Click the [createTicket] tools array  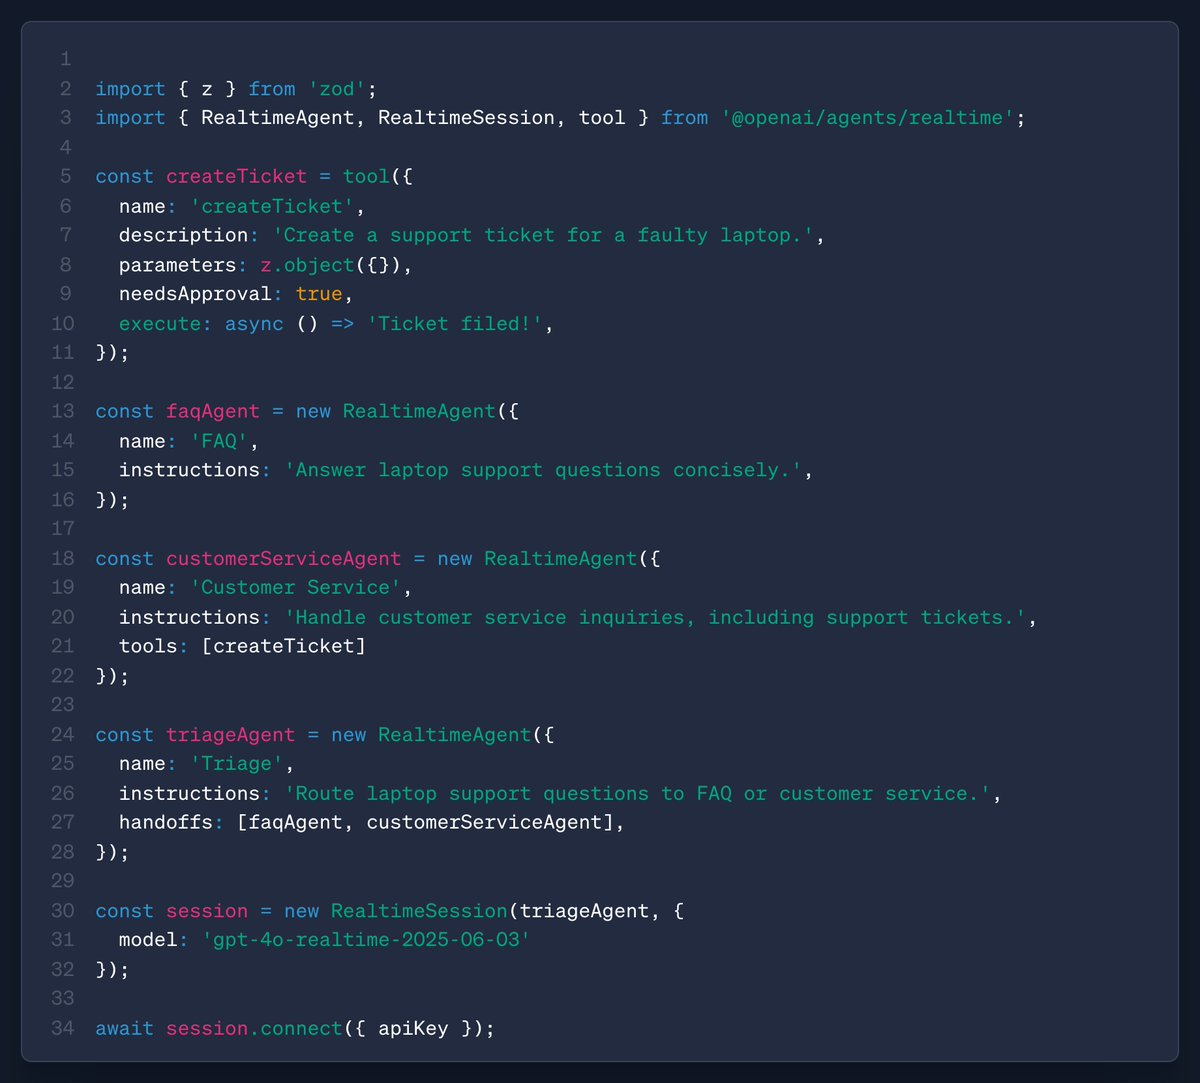tap(284, 647)
